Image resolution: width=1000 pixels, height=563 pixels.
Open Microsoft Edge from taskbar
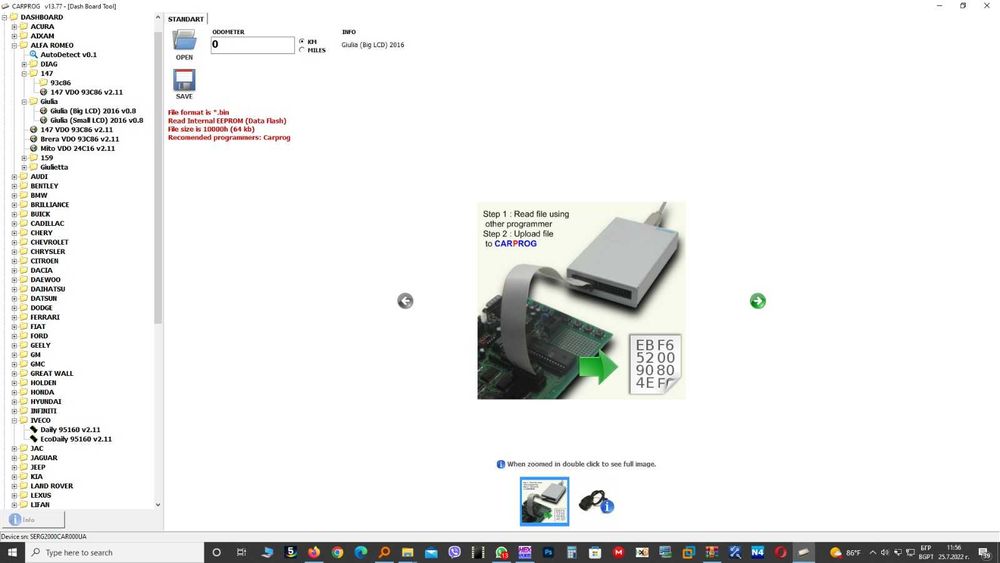[361, 552]
